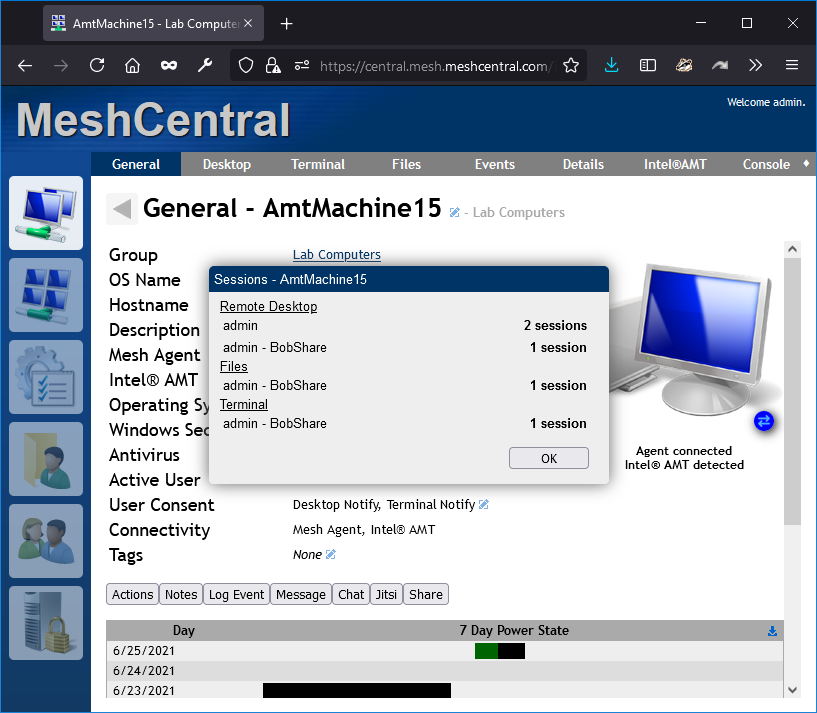Click the Firefox downloads arrow icon
Viewport: 817px width, 713px height.
point(611,65)
